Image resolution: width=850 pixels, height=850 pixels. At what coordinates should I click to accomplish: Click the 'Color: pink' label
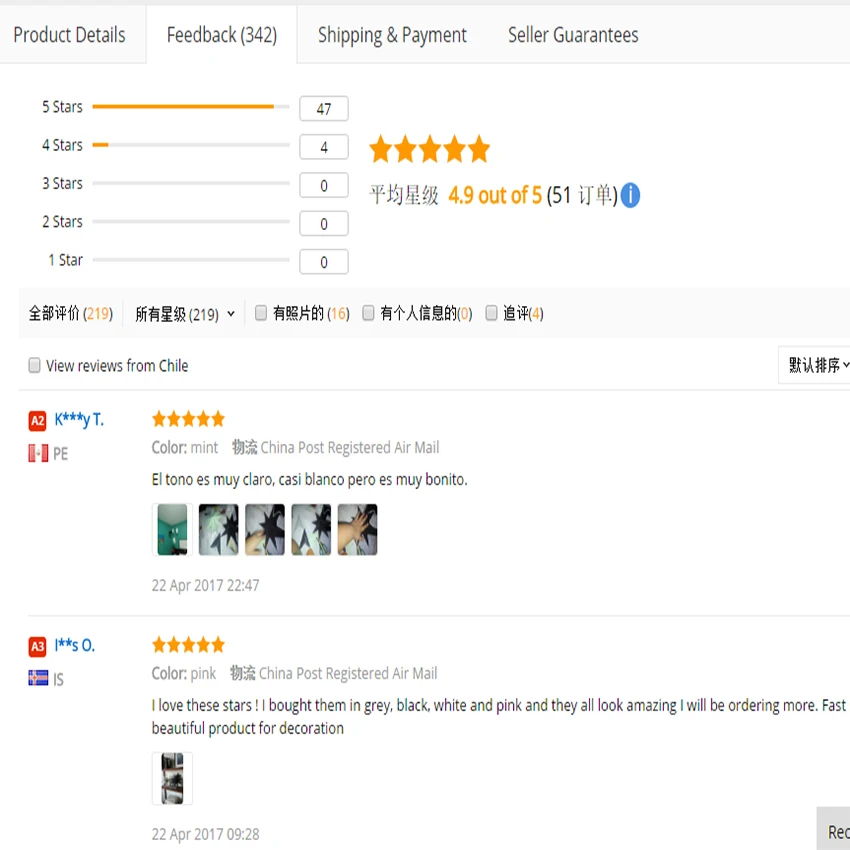pyautogui.click(x=183, y=673)
